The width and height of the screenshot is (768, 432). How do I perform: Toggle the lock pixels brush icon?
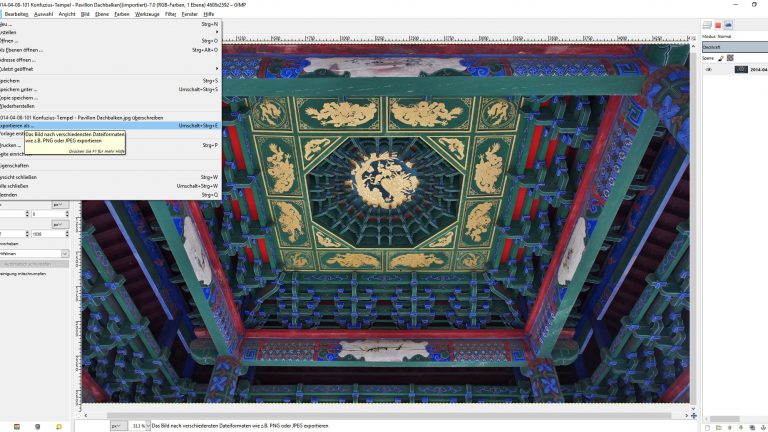coord(721,59)
